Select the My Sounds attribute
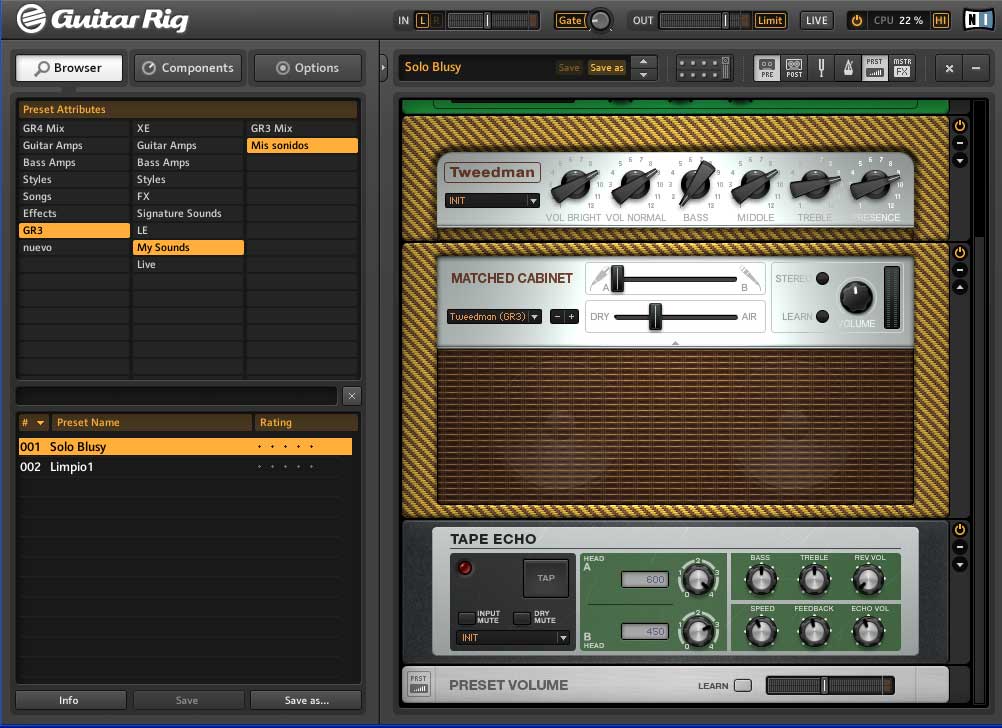Viewport: 1002px width, 728px height. click(189, 247)
